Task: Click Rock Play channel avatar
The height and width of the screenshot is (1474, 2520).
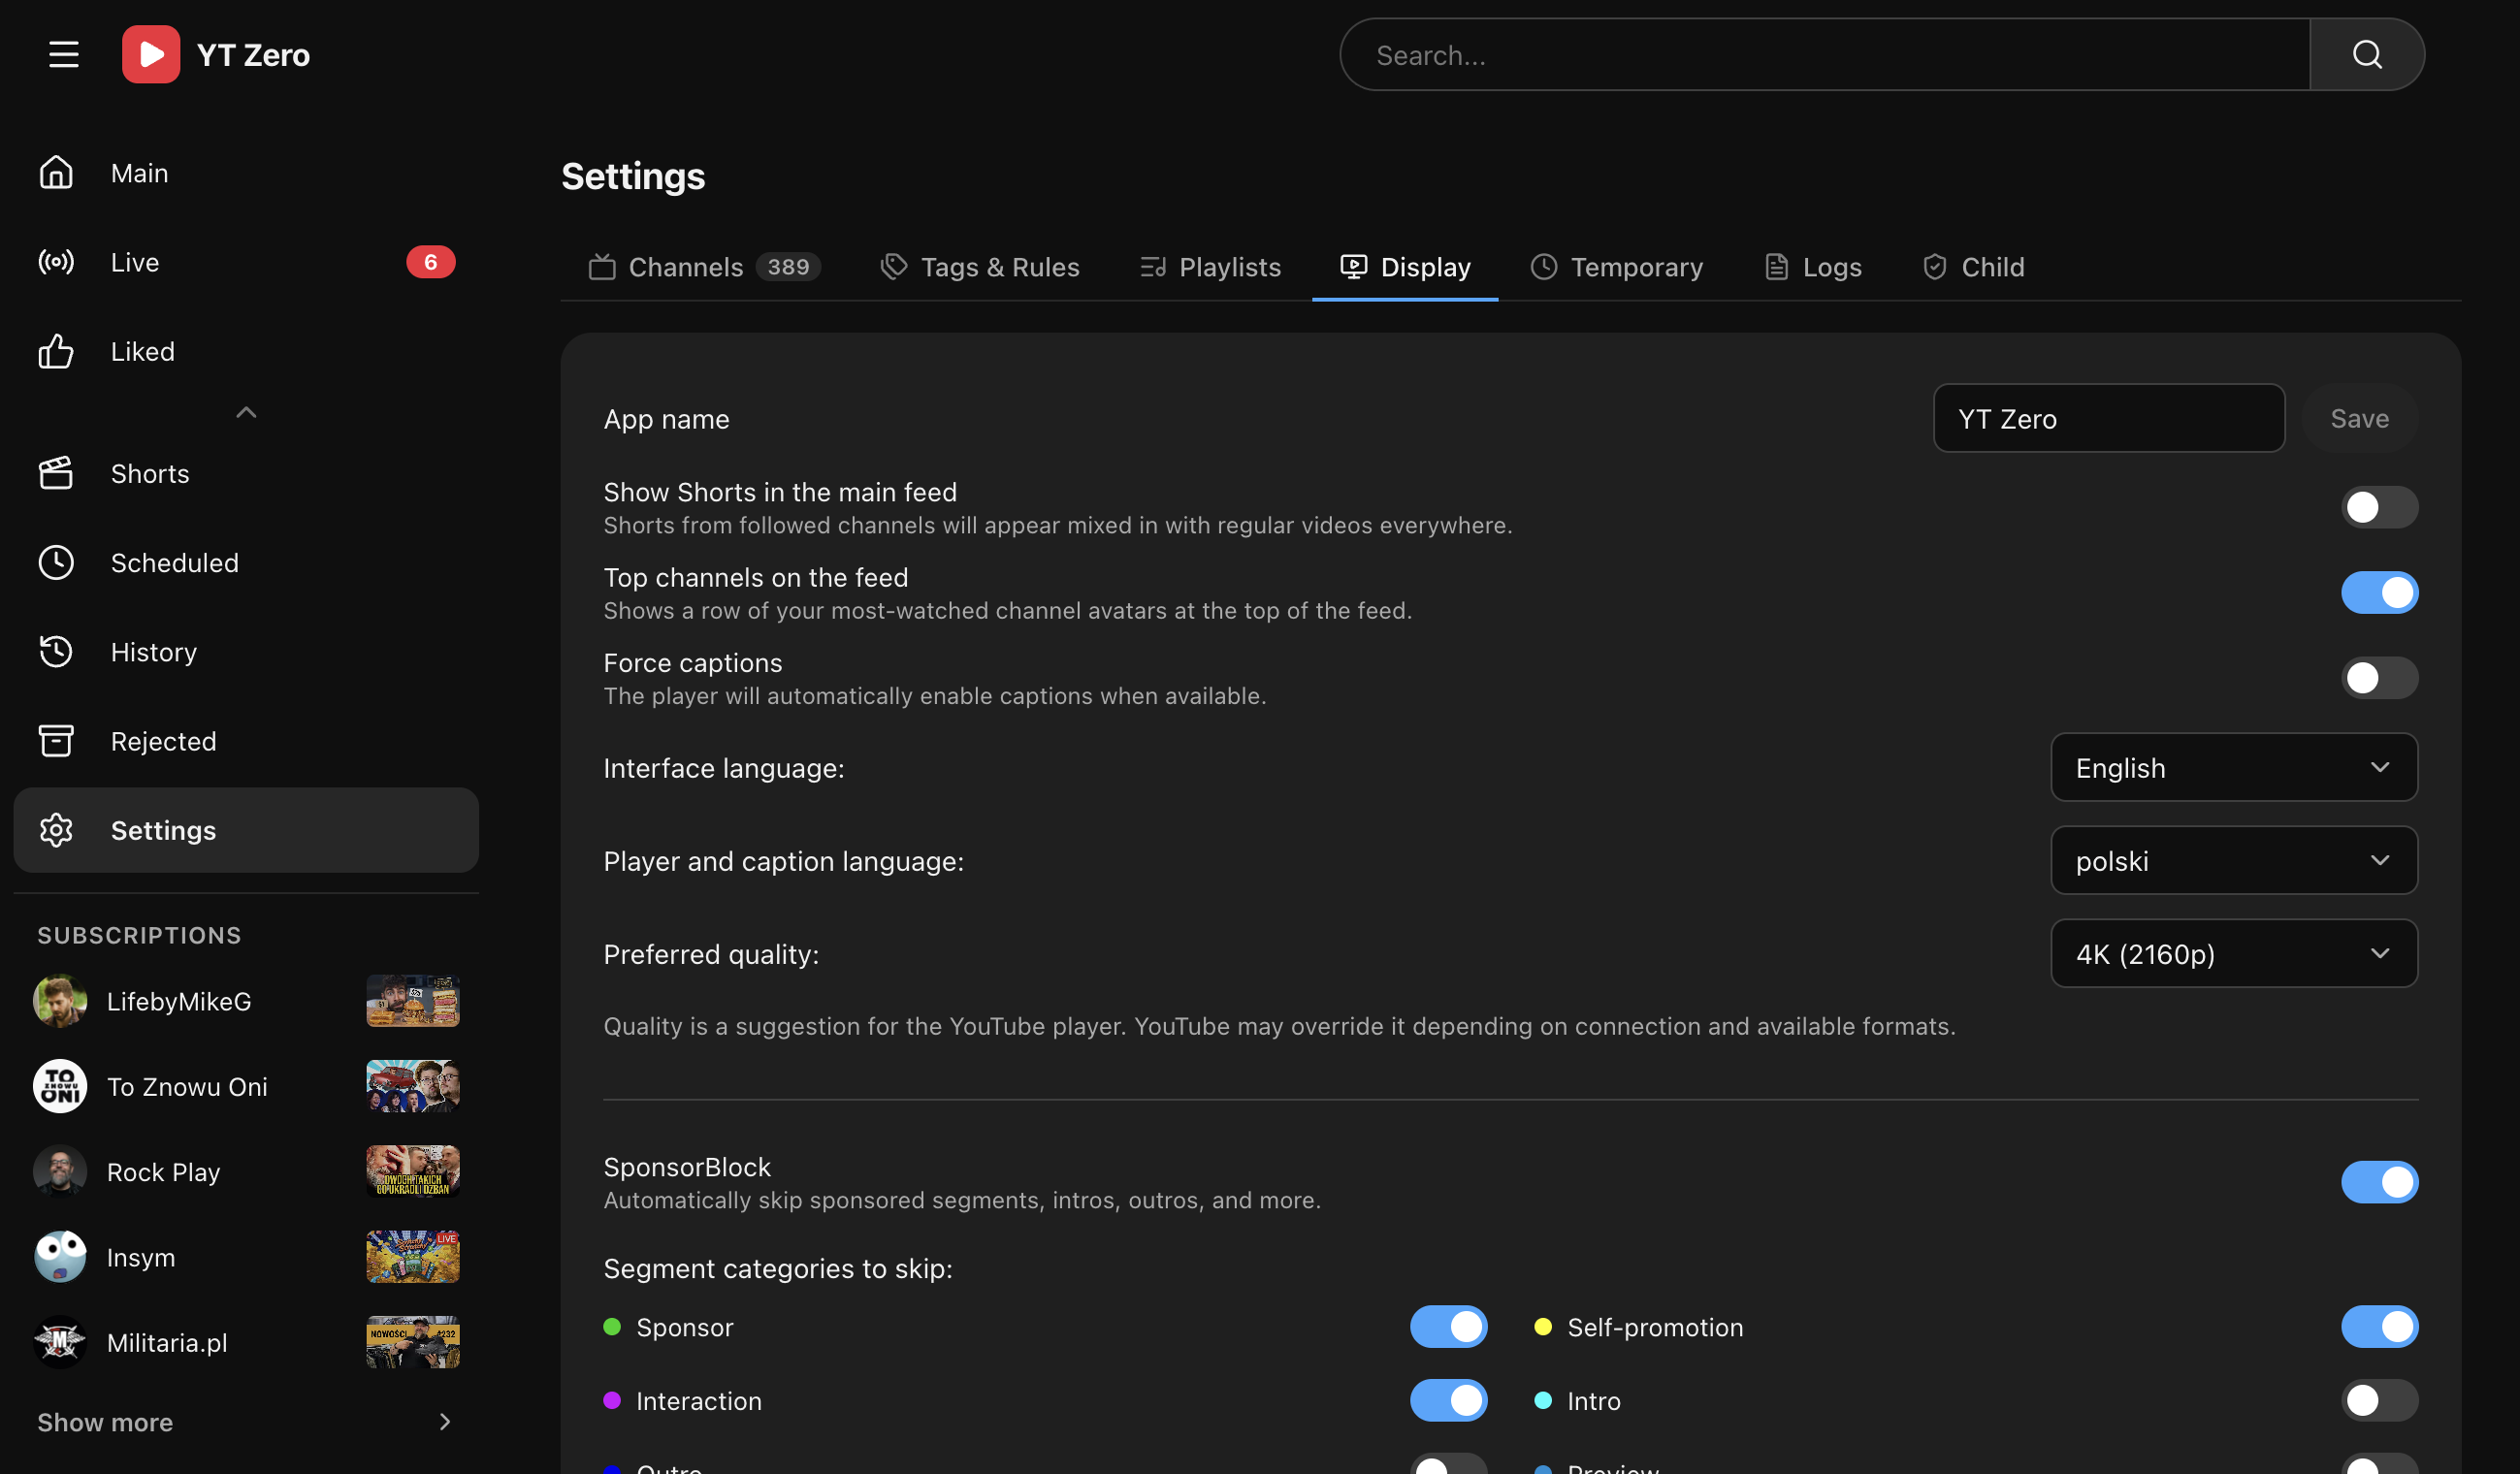Action: tap(60, 1171)
